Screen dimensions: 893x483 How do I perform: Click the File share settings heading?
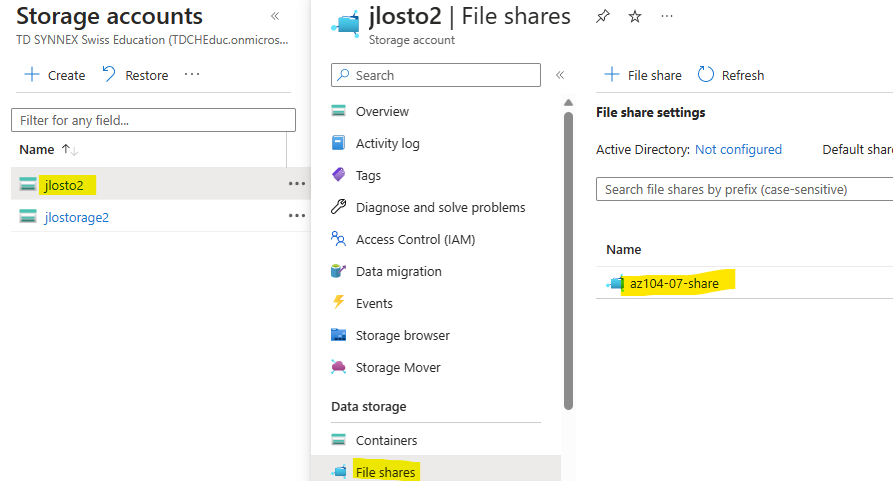[650, 112]
